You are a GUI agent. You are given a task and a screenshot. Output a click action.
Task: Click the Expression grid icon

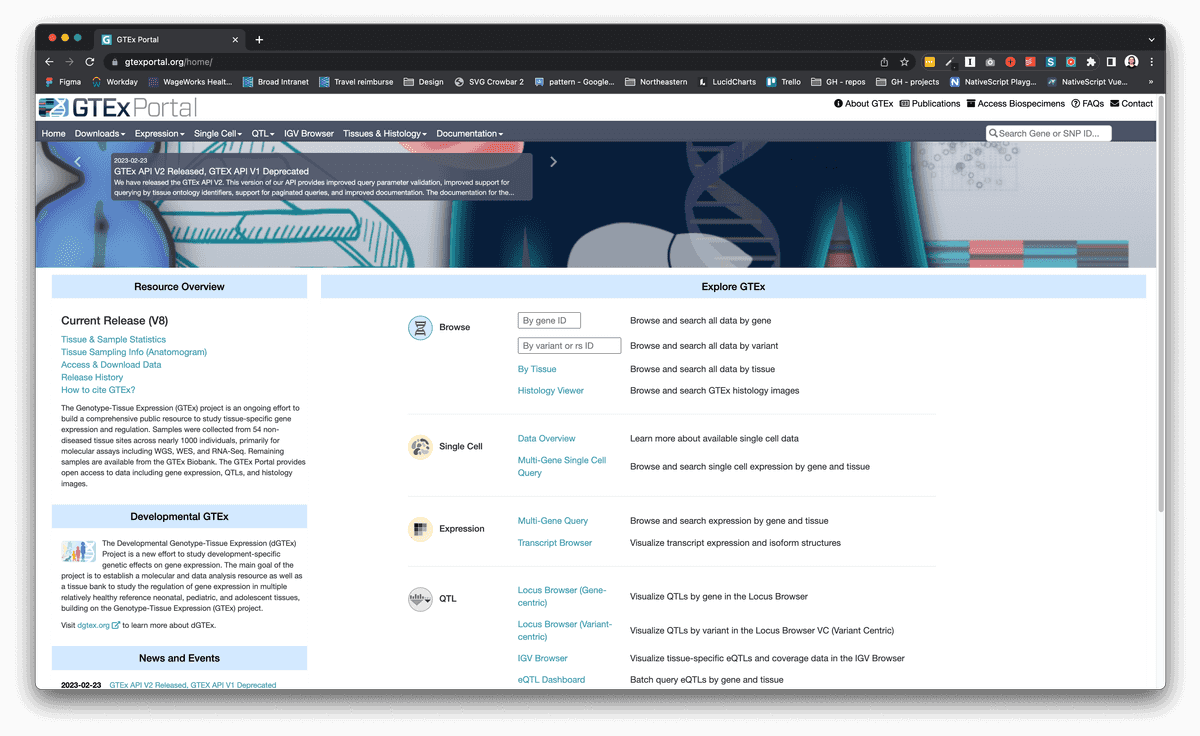pos(420,528)
